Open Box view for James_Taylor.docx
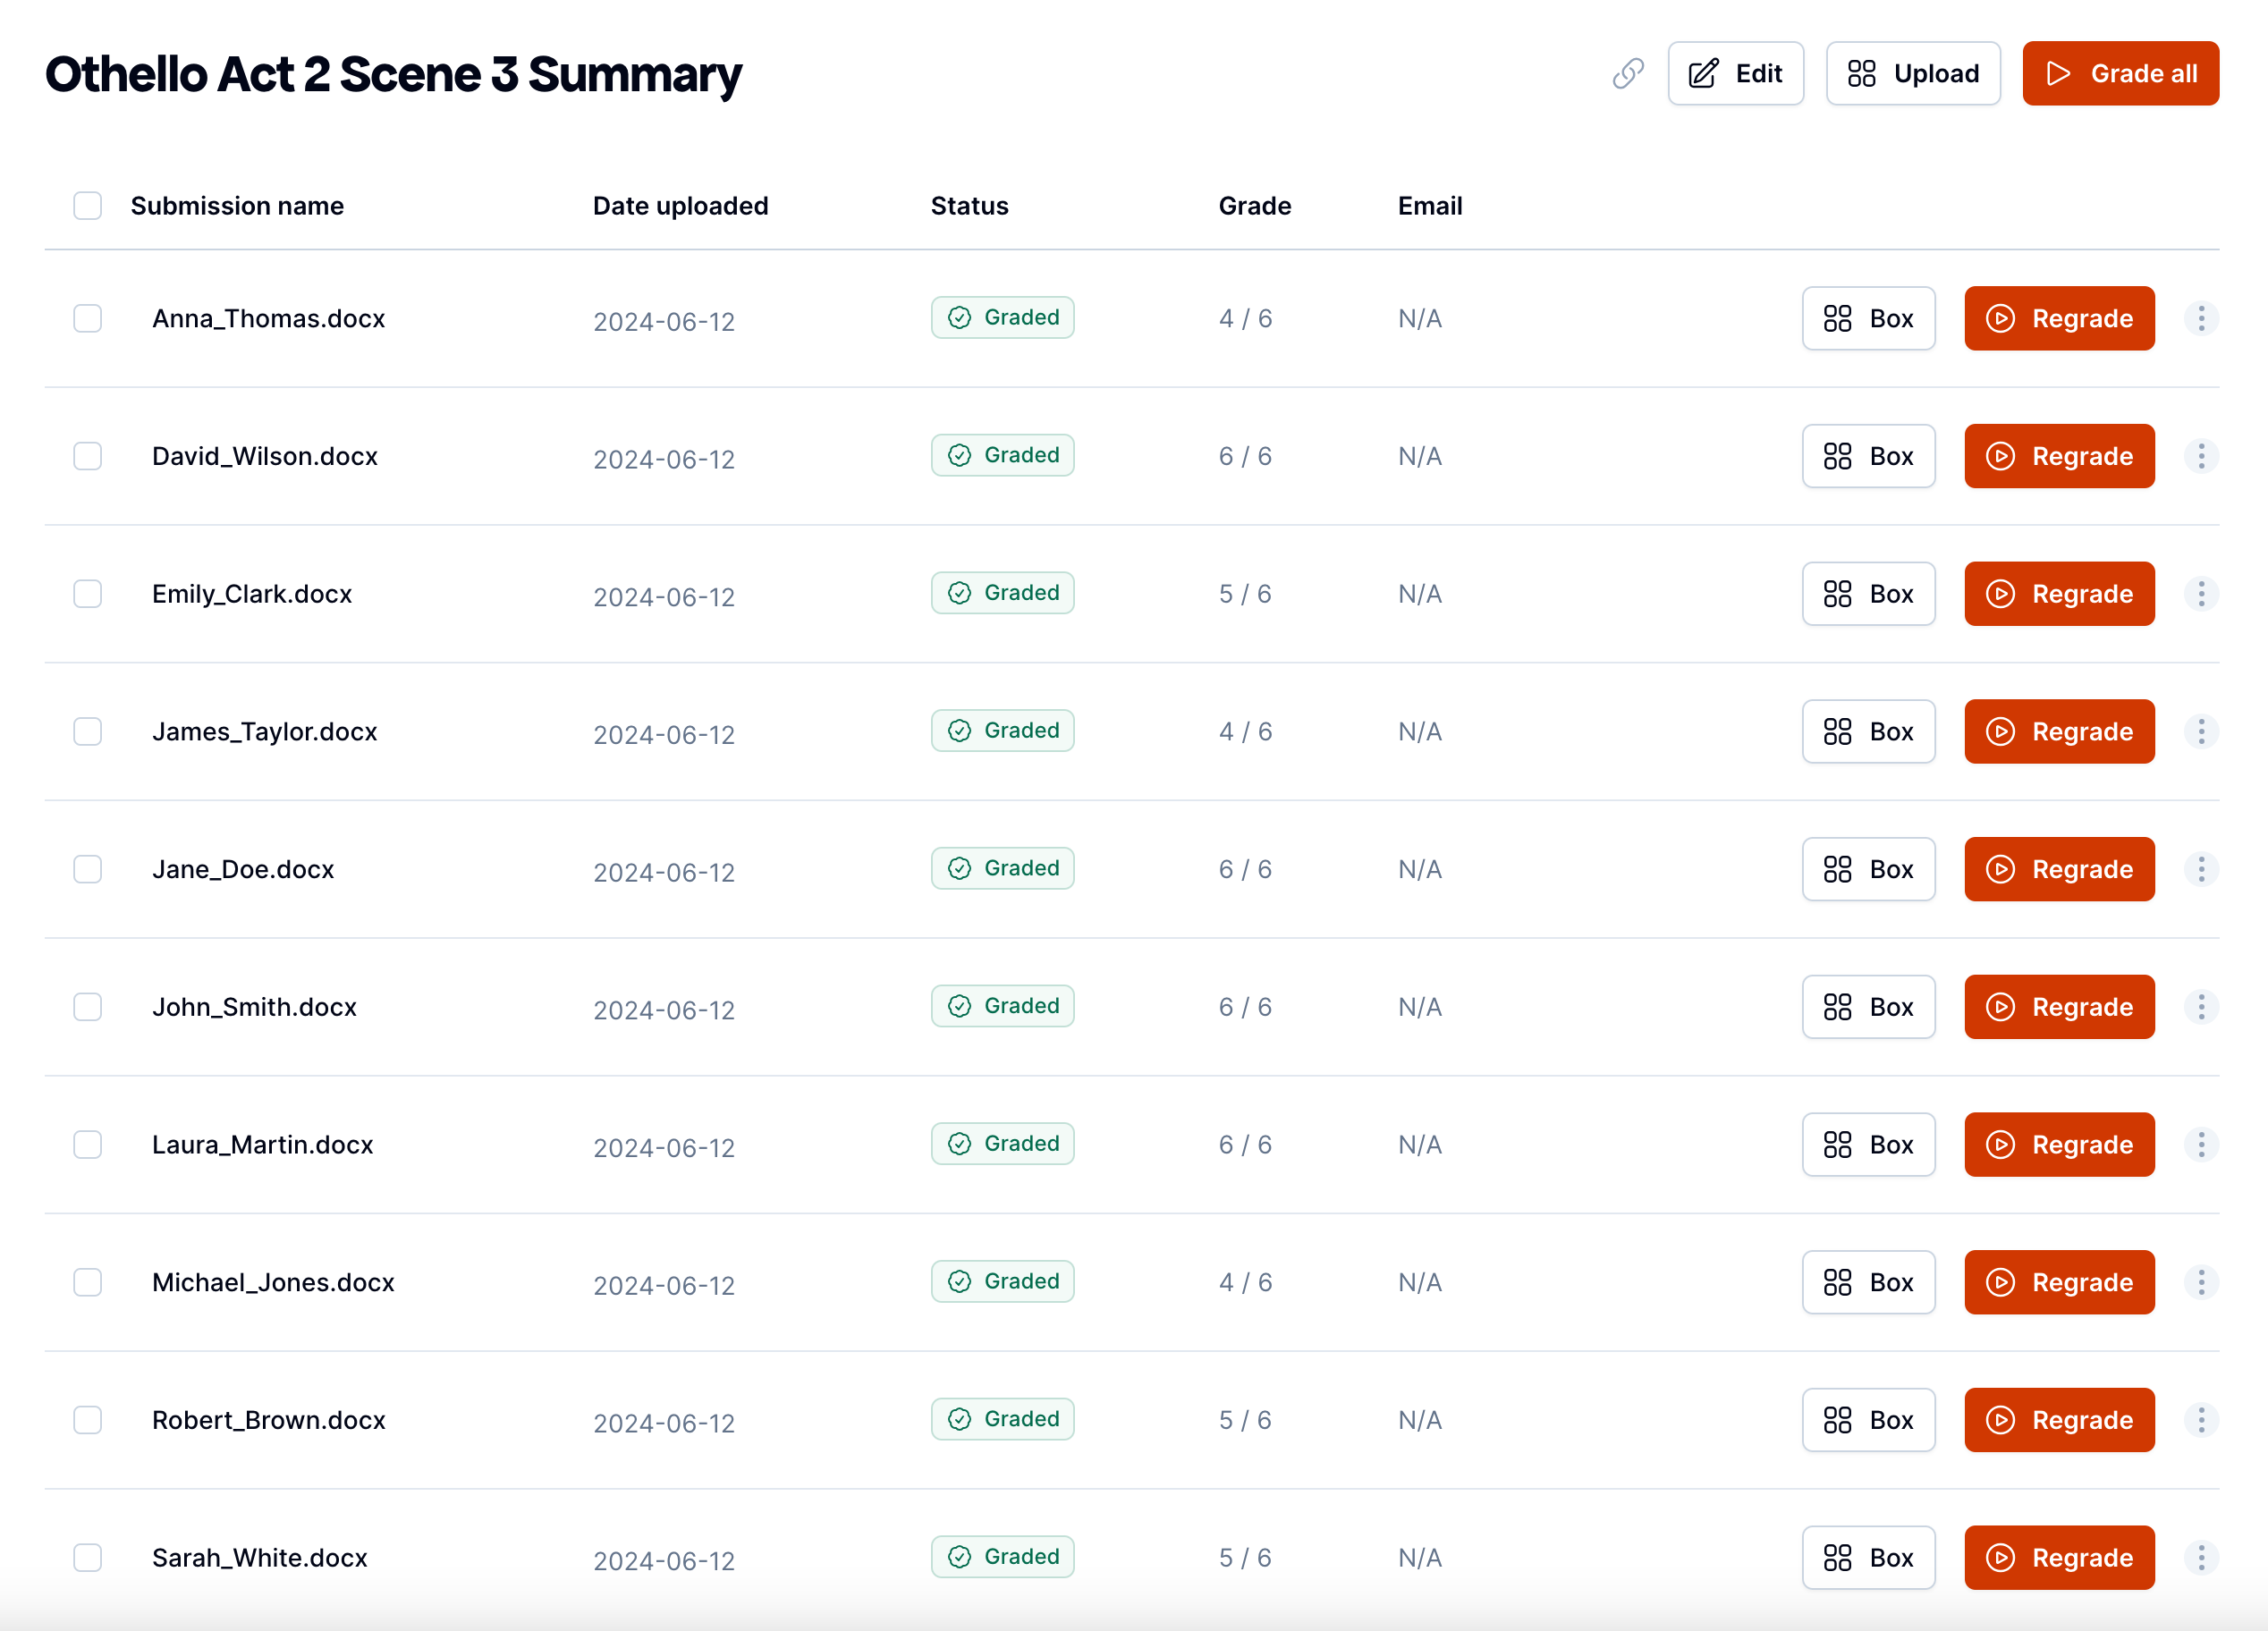This screenshot has height=1631, width=2268. pyautogui.click(x=1868, y=731)
